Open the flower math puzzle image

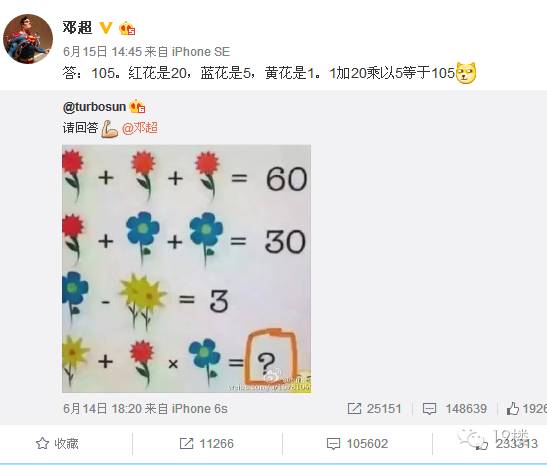point(187,269)
